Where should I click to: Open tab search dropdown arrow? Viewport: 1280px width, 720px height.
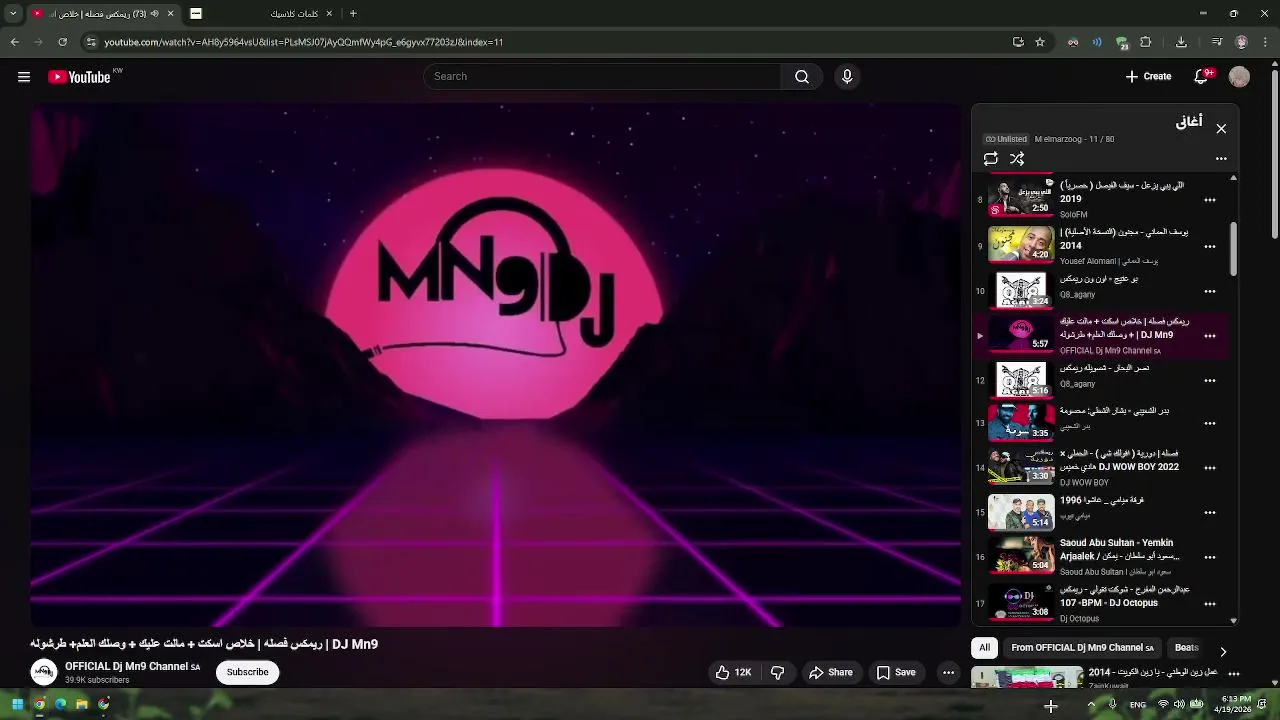[x=13, y=14]
